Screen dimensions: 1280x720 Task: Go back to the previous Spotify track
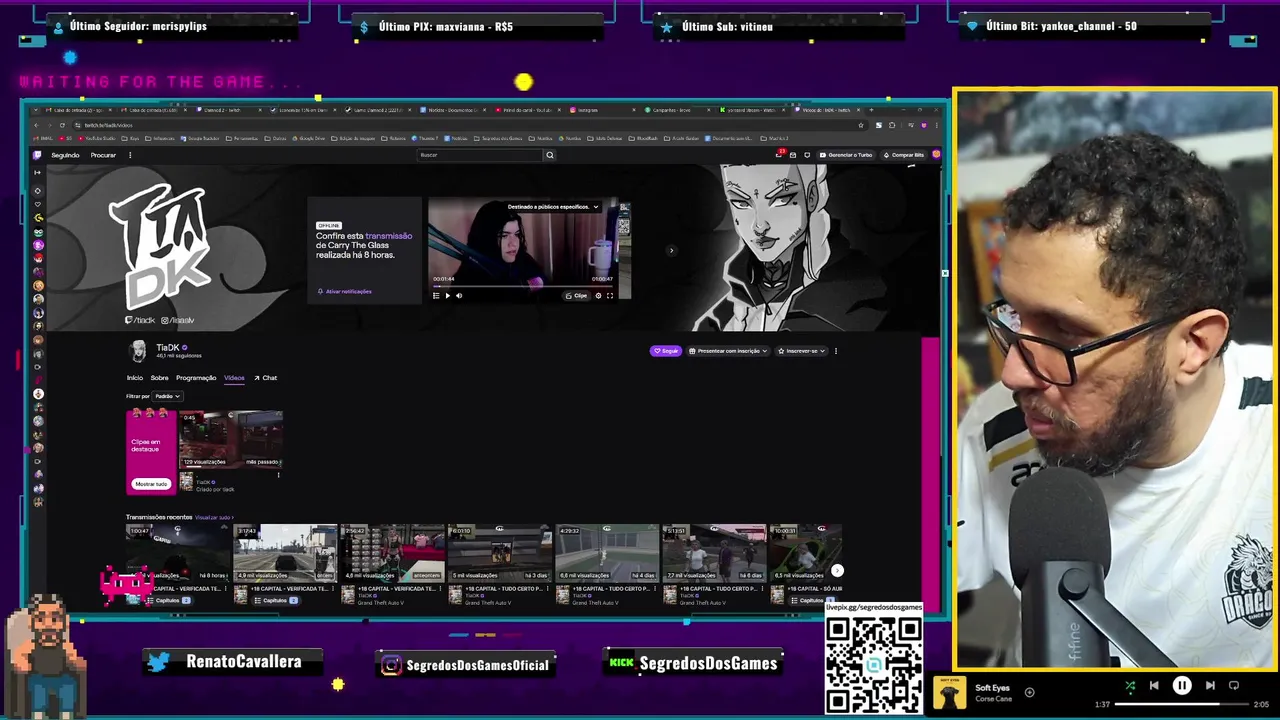(1154, 685)
